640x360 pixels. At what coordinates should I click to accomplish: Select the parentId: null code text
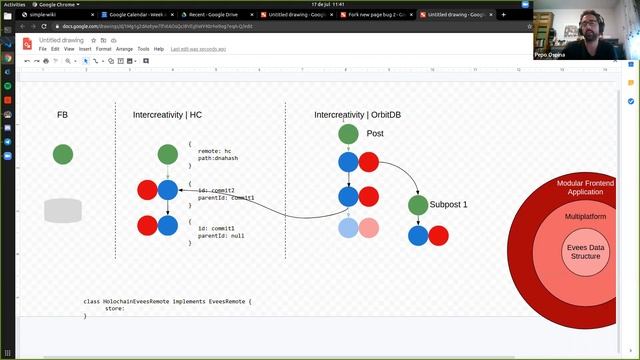click(x=221, y=236)
